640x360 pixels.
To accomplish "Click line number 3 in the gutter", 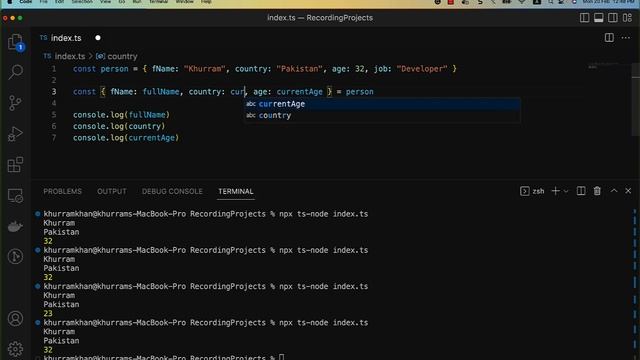I will [53, 92].
